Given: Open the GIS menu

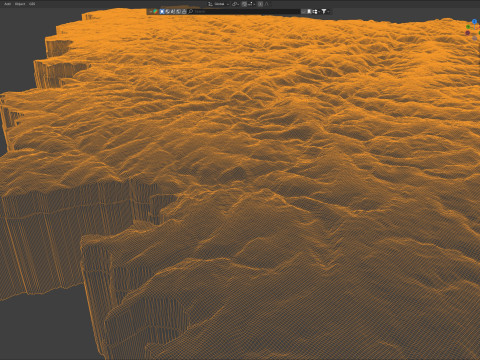Looking at the screenshot, I should pyautogui.click(x=32, y=4).
